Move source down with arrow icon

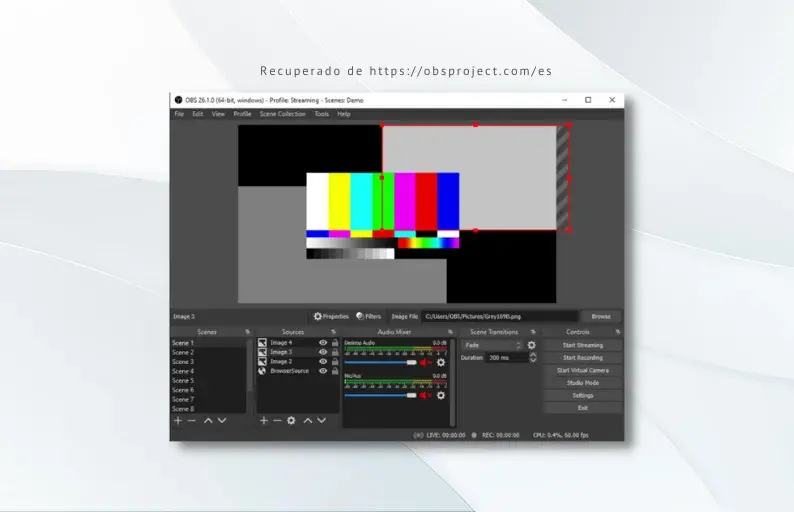pyautogui.click(x=322, y=420)
